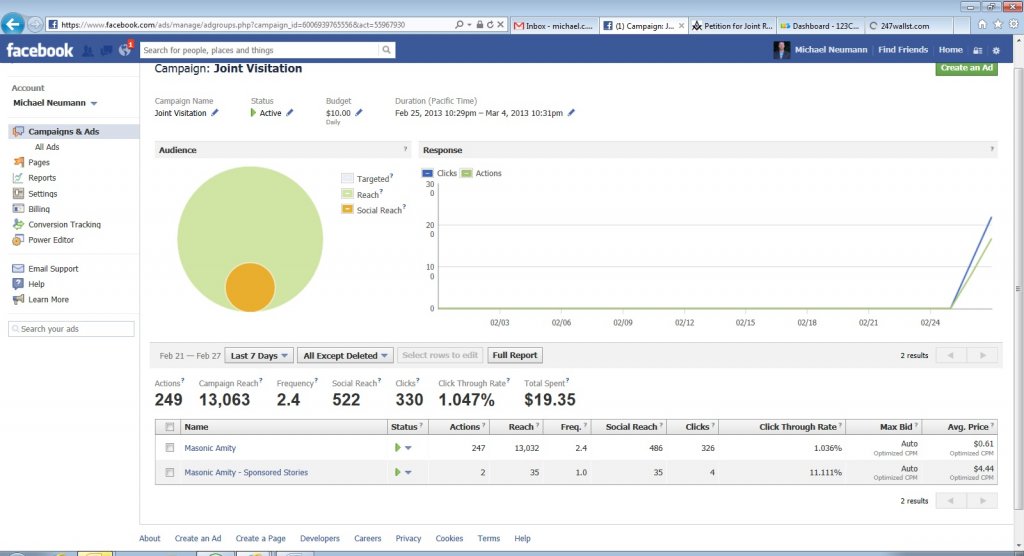
Task: Open the Last 7 Days date range dropdown
Action: pos(259,355)
